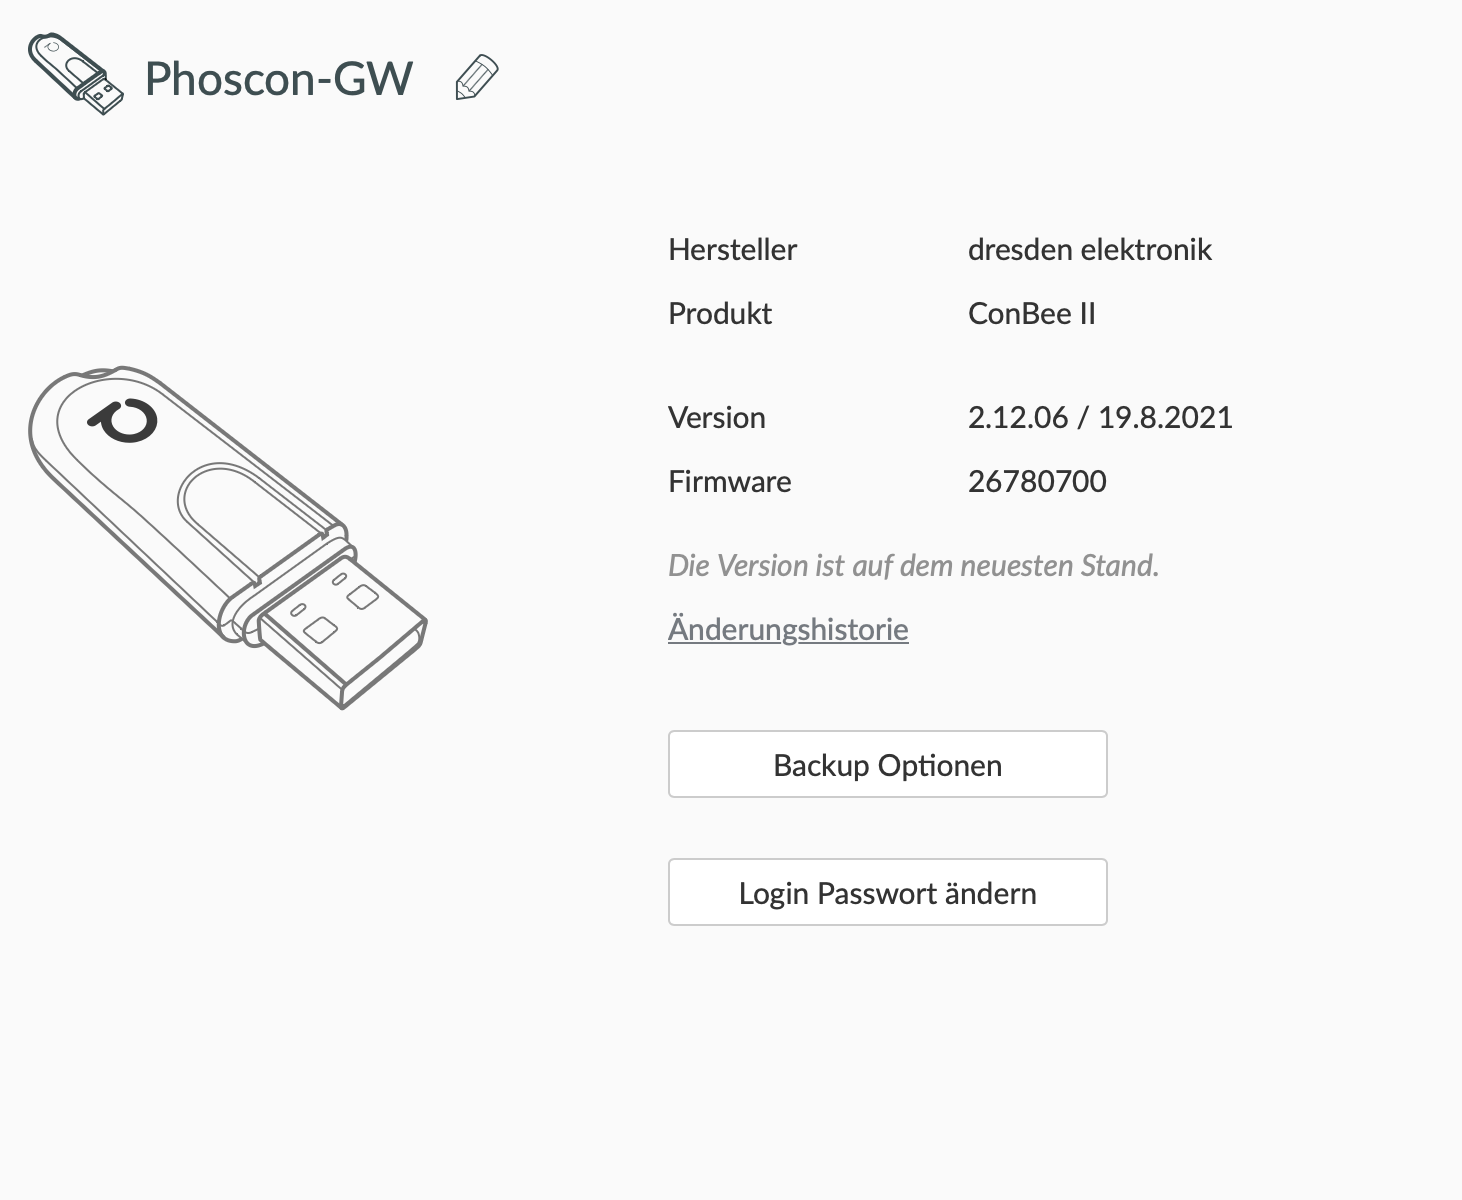This screenshot has width=1462, height=1200.
Task: Click the Firmware label
Action: pyautogui.click(x=729, y=481)
